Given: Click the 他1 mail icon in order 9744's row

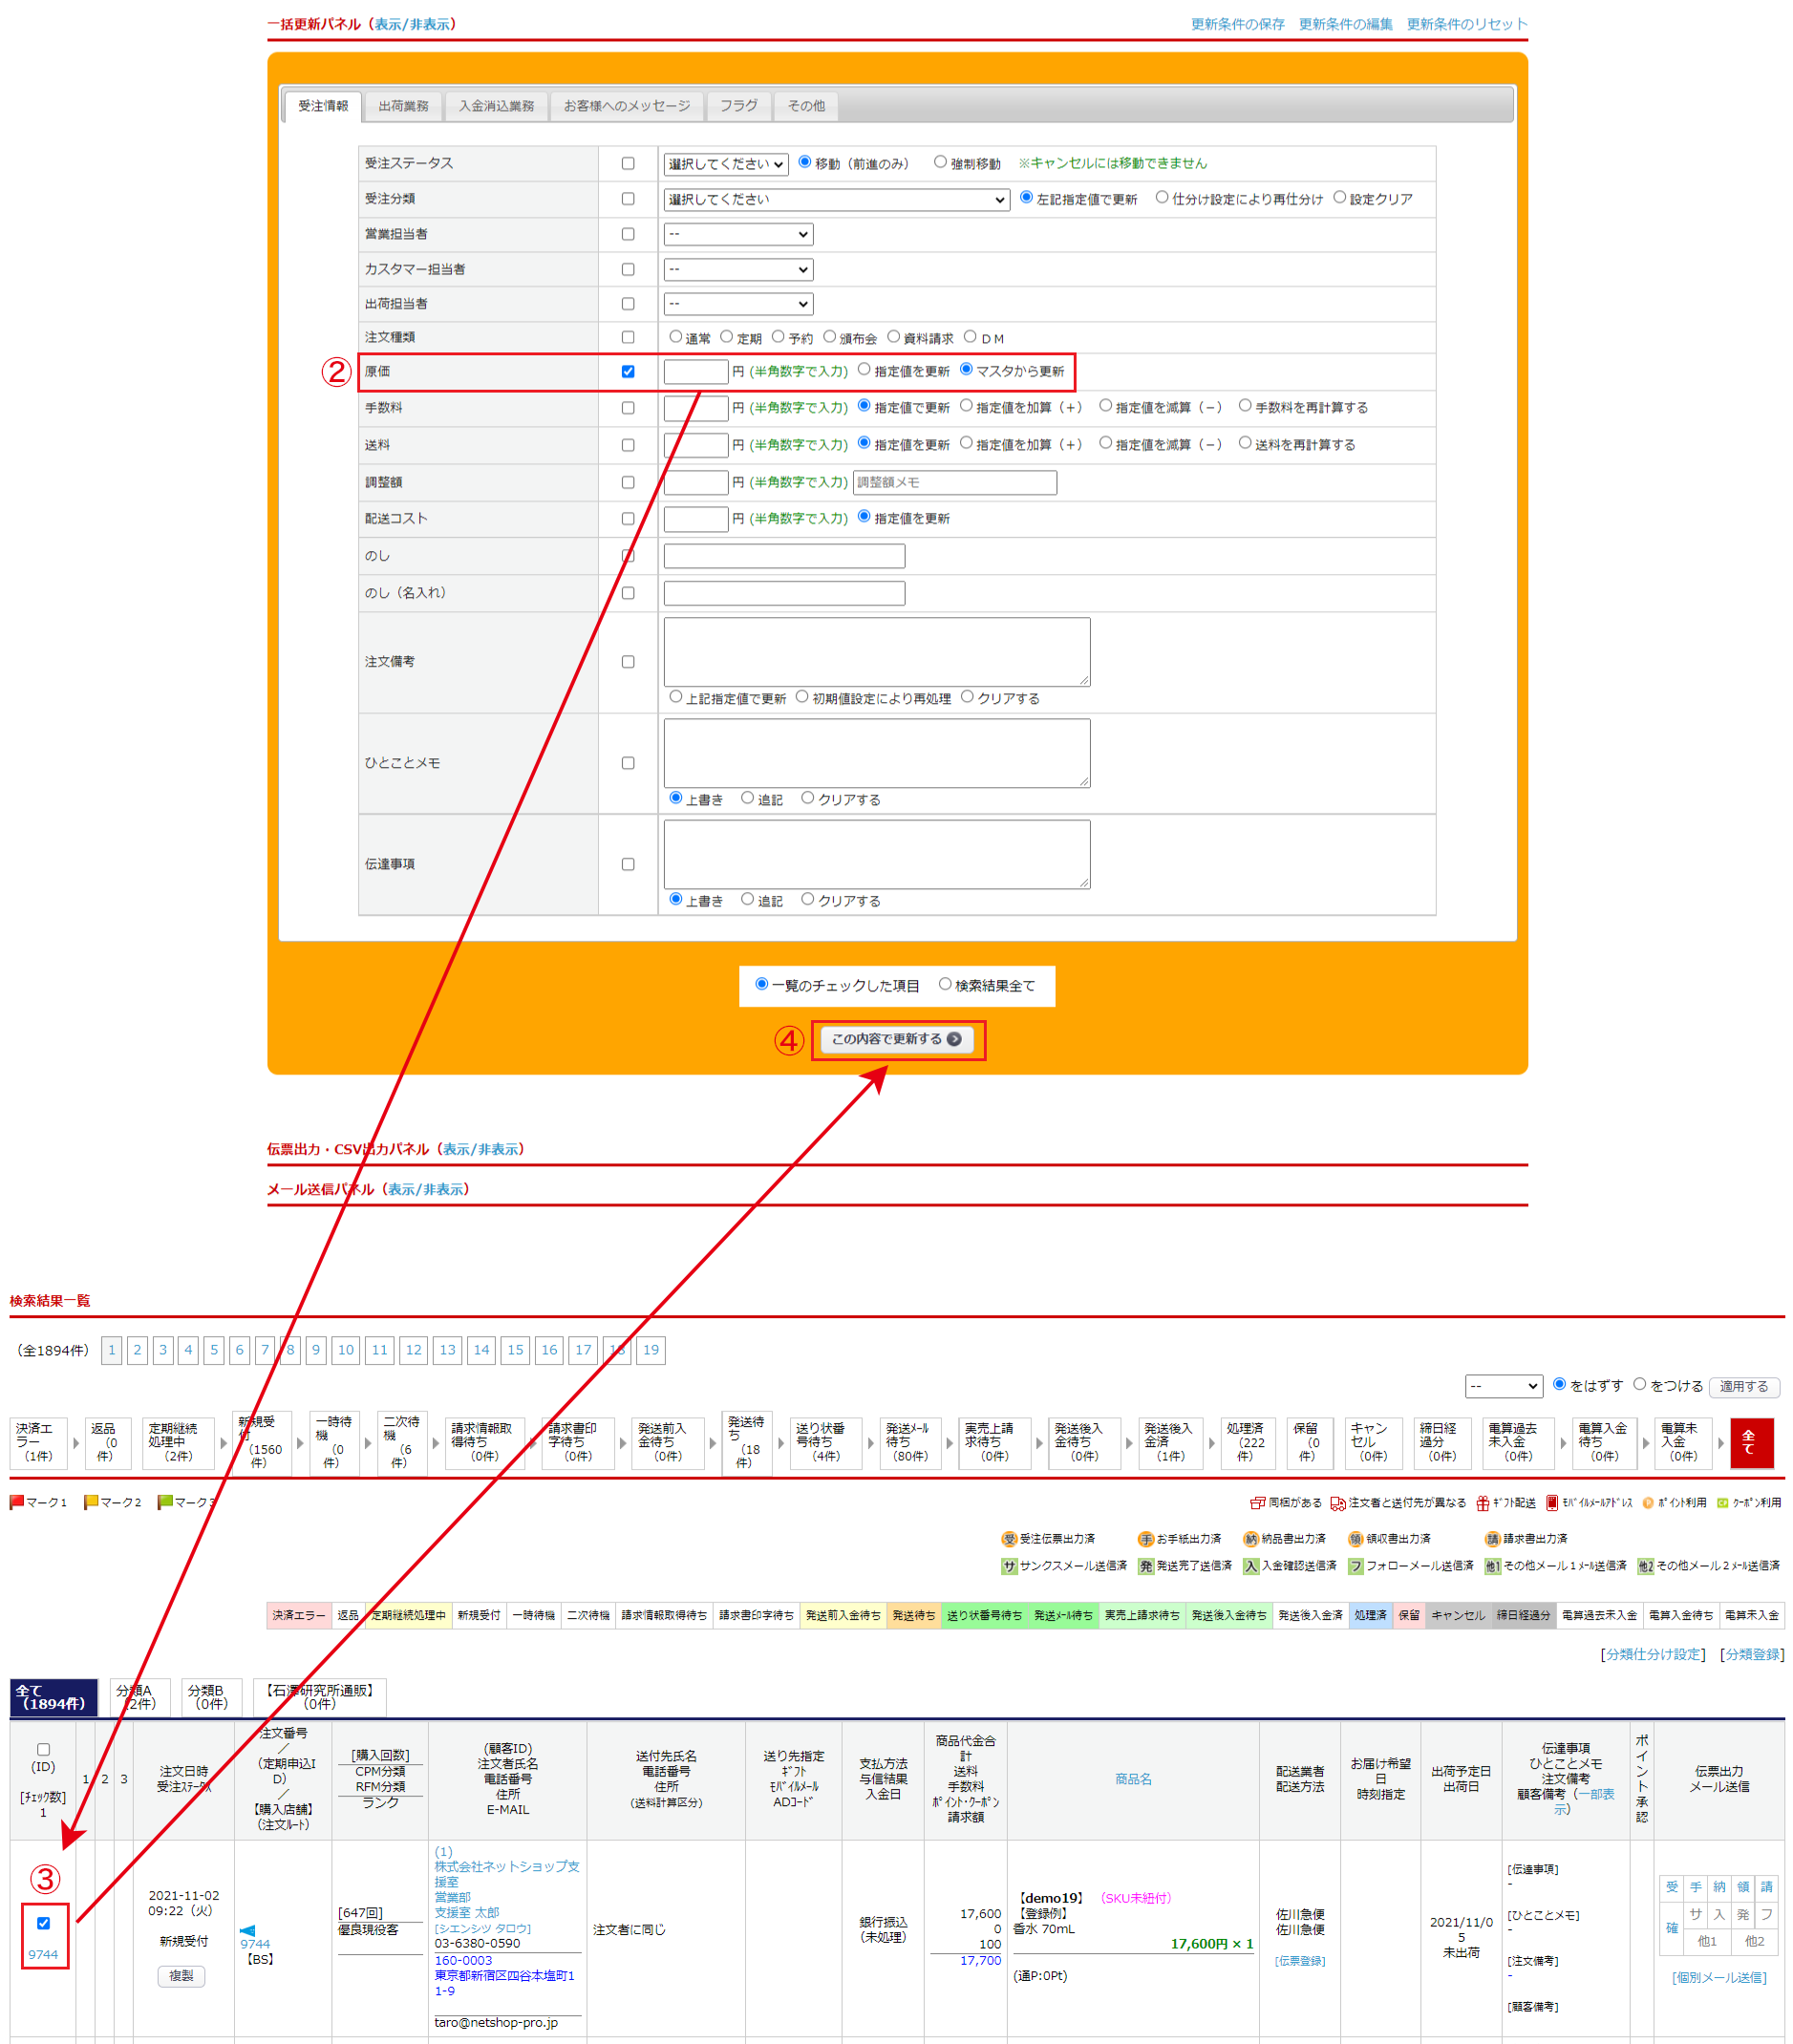Looking at the screenshot, I should pos(1707,1941).
